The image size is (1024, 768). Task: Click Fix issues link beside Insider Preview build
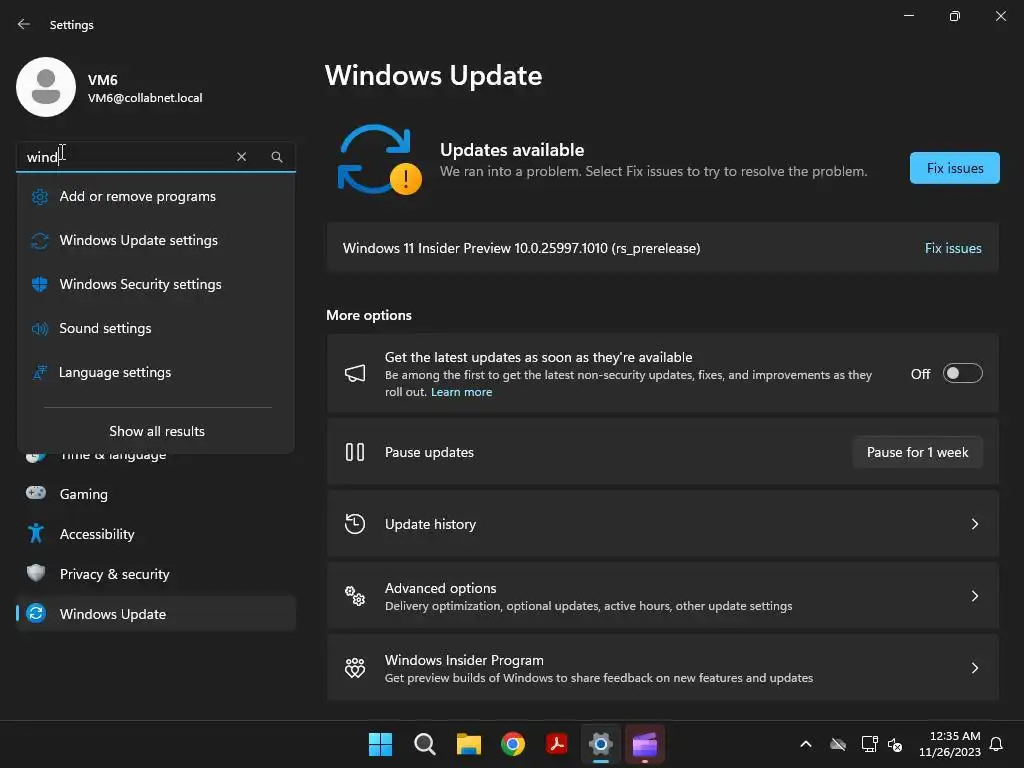pyautogui.click(x=953, y=248)
